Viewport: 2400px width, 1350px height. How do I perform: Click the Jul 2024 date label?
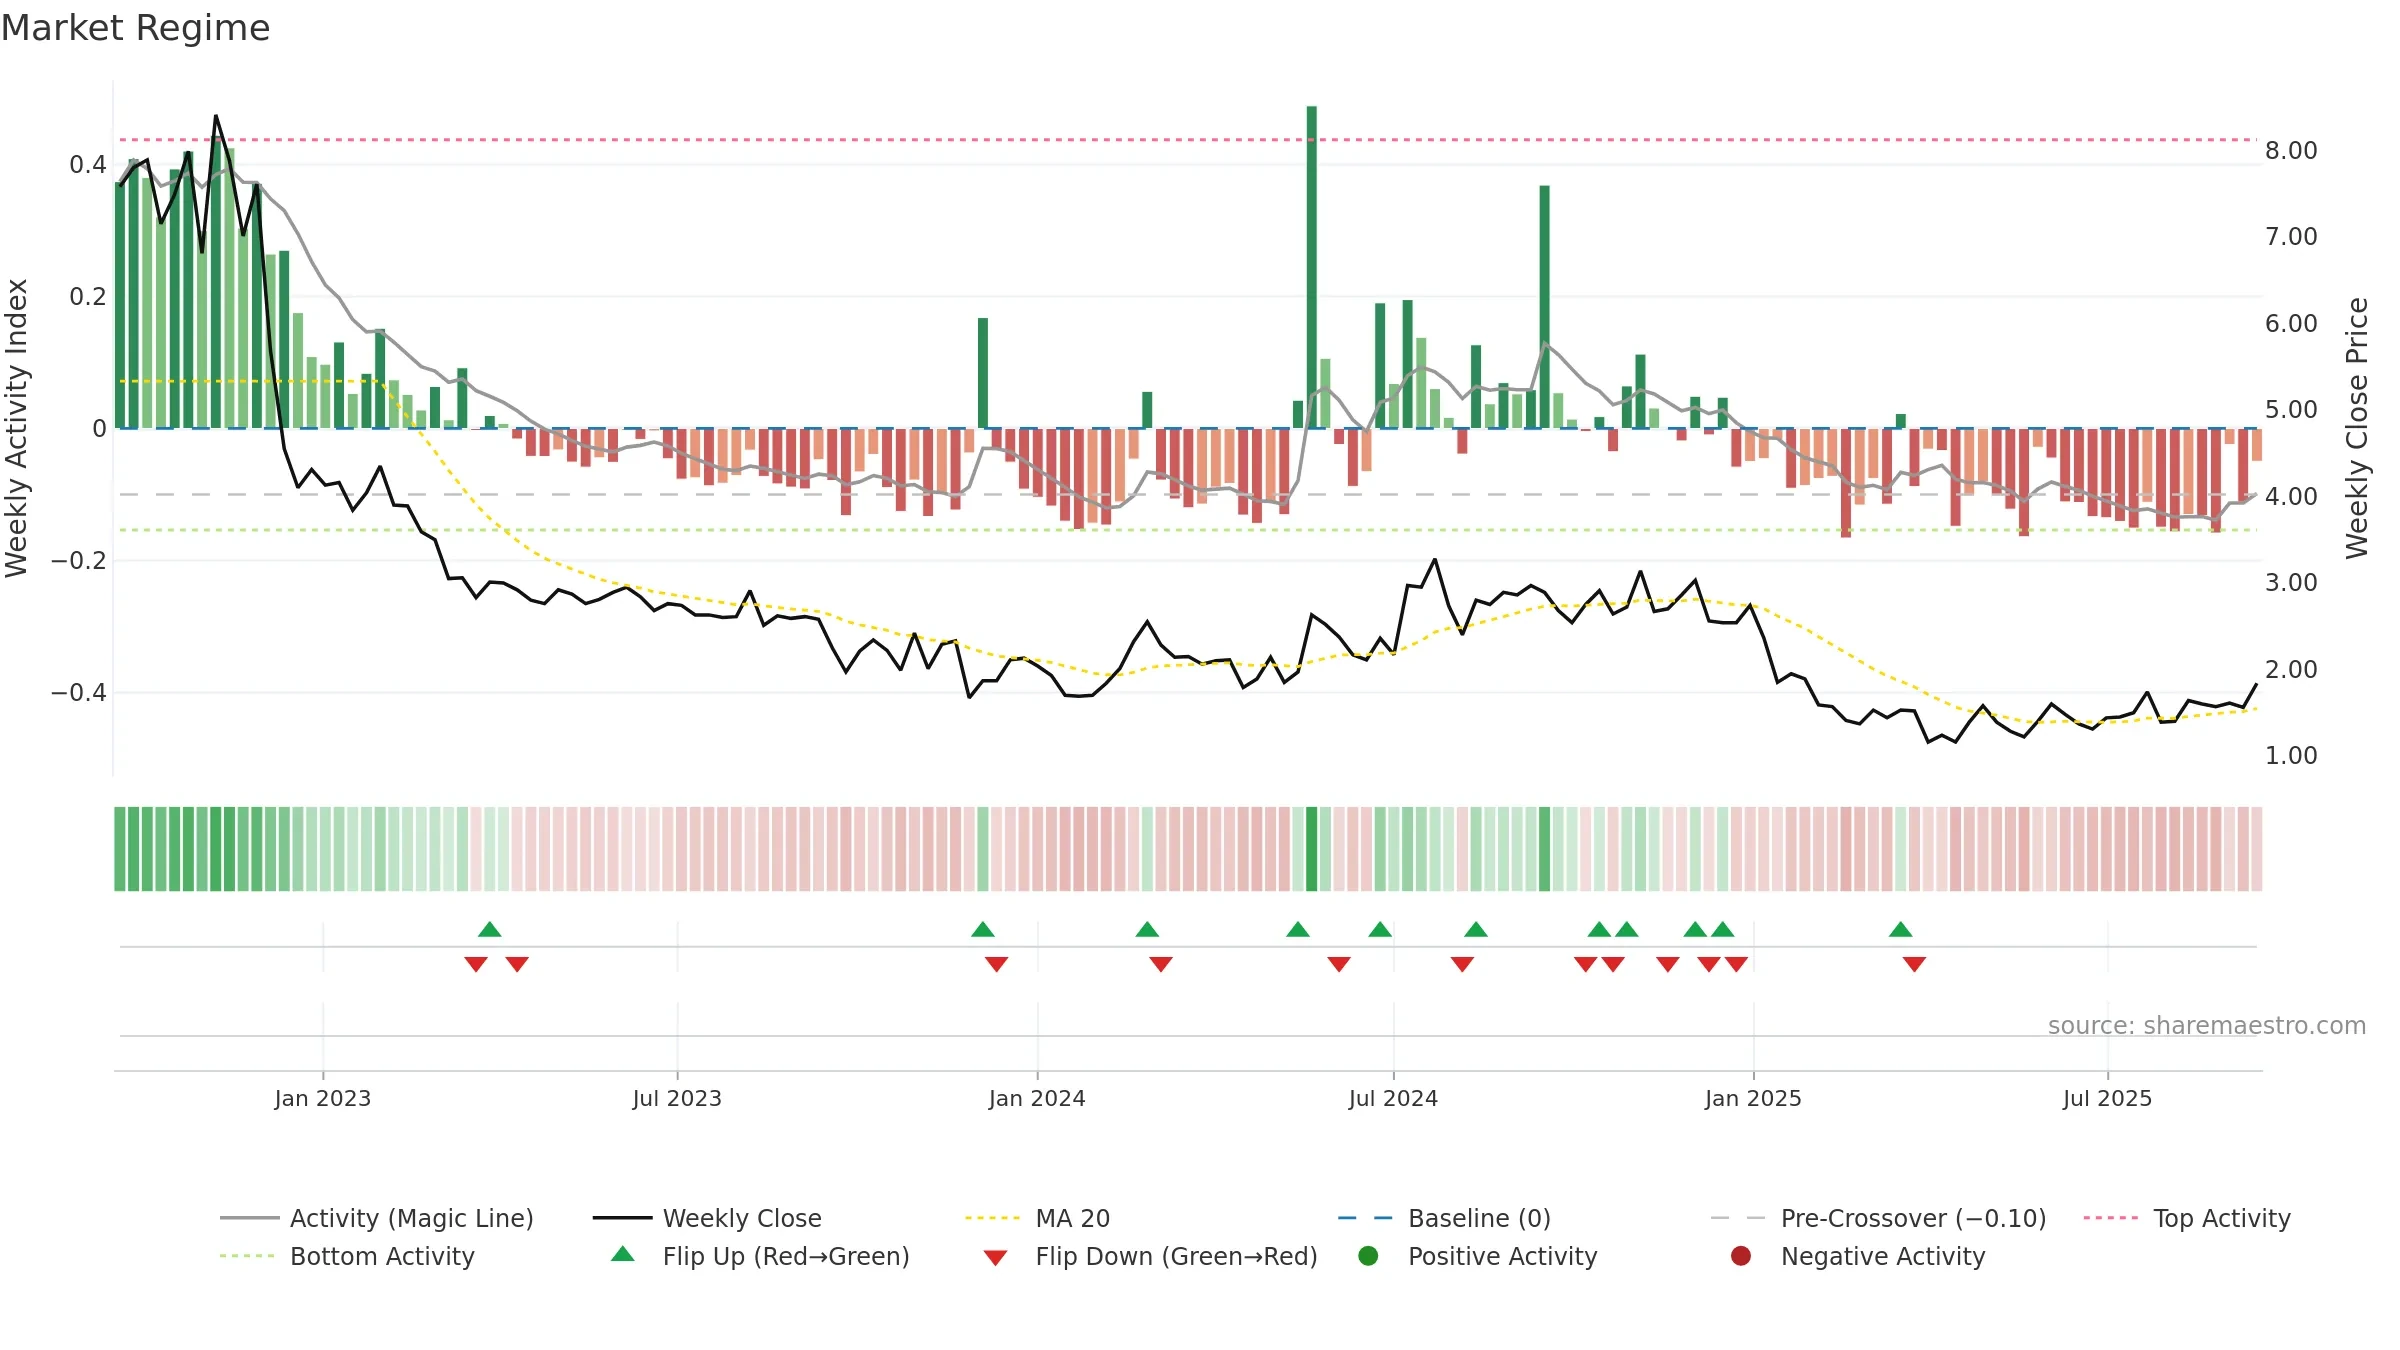[1393, 1098]
